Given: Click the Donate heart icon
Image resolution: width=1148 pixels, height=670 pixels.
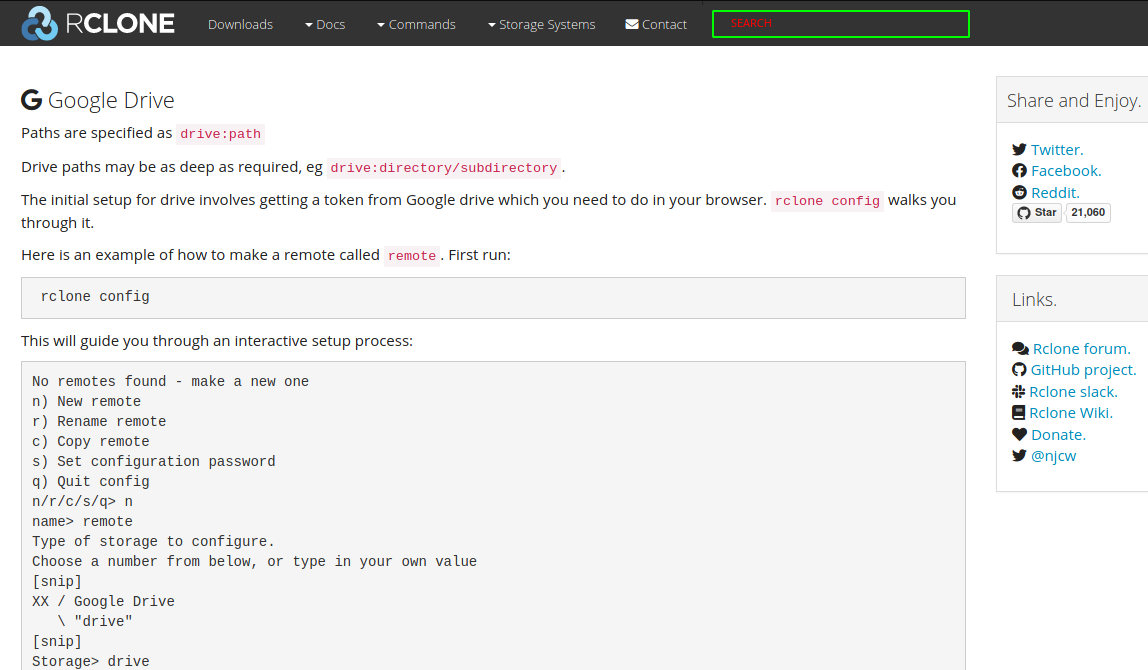Looking at the screenshot, I should coord(1019,434).
